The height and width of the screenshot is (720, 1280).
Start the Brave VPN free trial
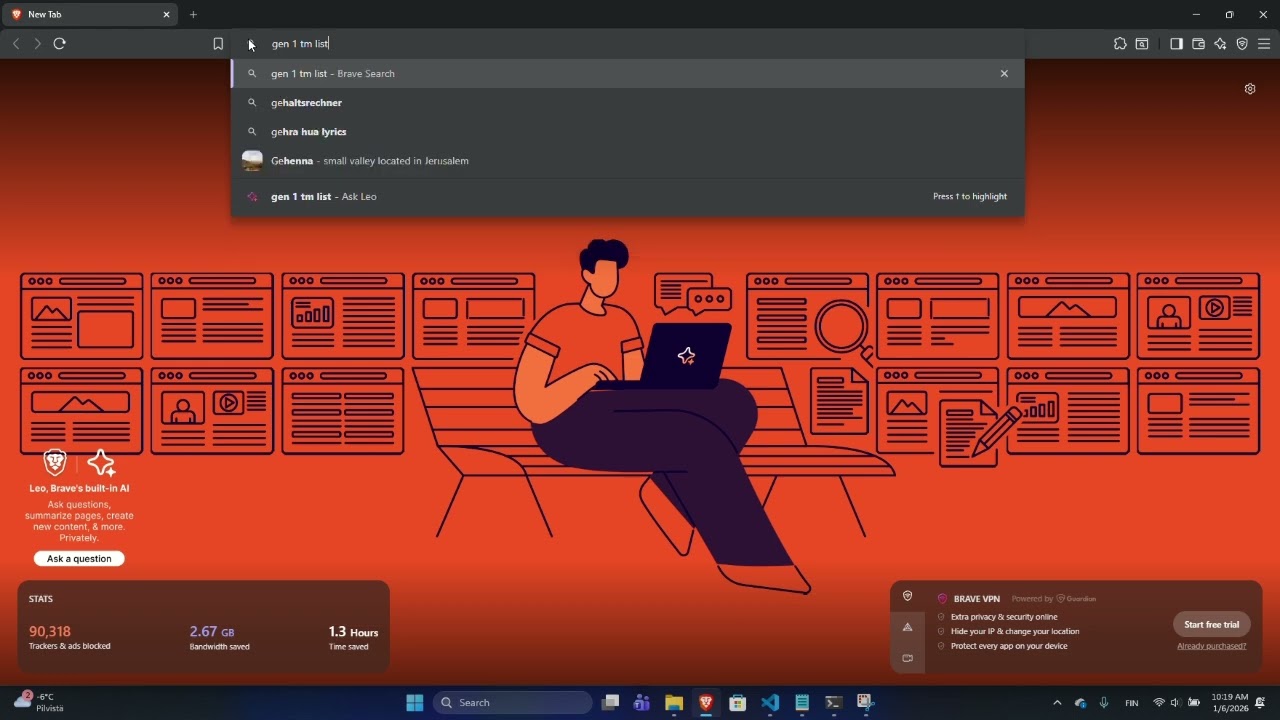1211,625
